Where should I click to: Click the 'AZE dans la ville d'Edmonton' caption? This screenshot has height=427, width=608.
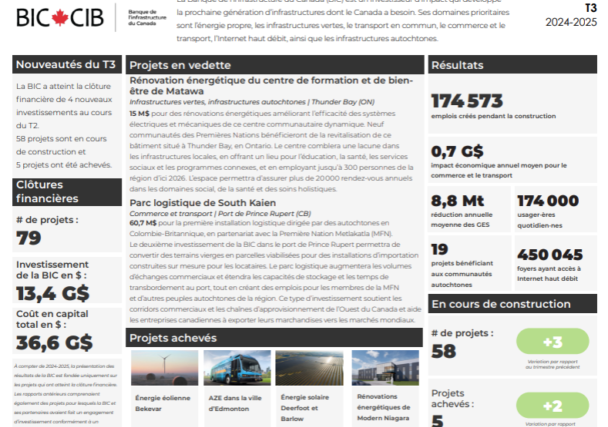click(x=235, y=403)
